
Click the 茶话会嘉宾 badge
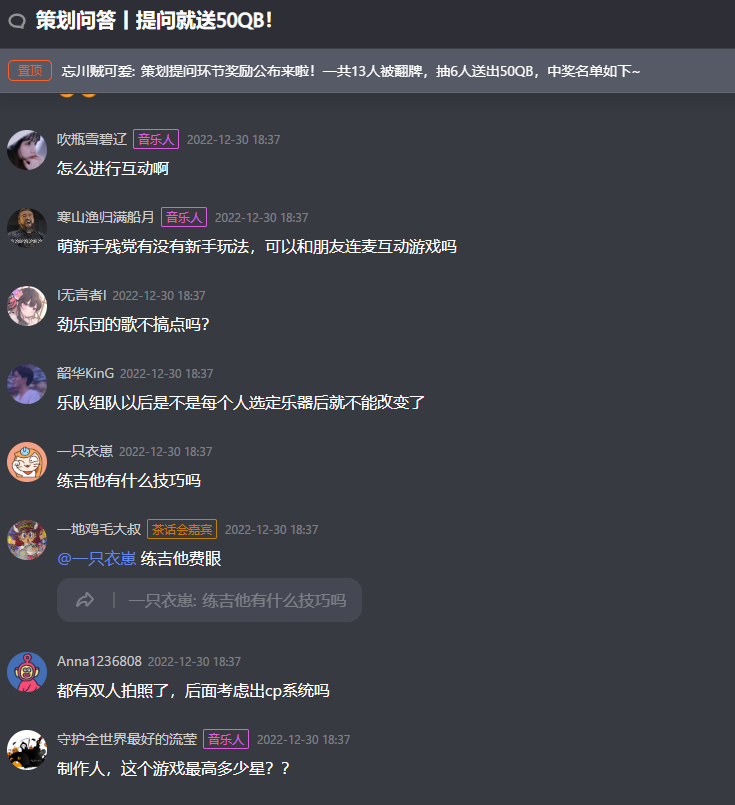coord(182,529)
